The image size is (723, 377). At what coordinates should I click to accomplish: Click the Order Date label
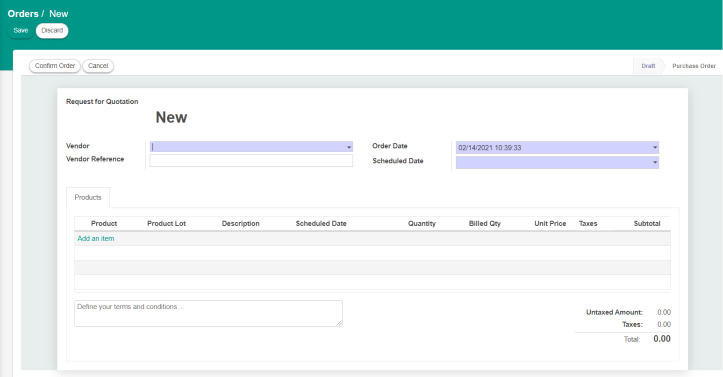point(390,146)
